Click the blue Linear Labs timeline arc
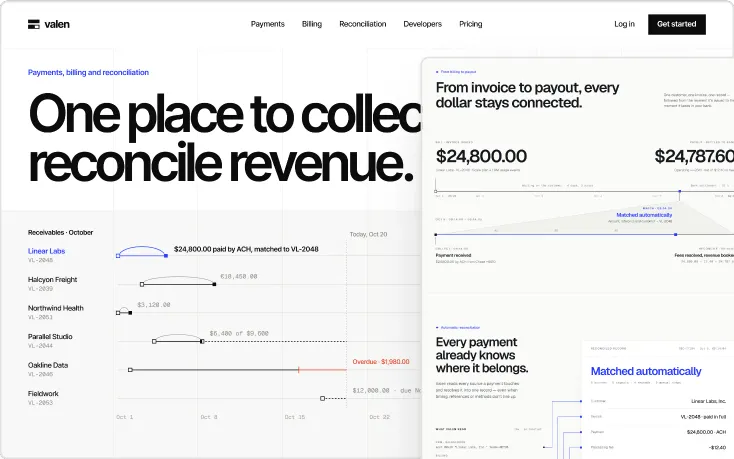Viewport: 734px width, 459px height. tap(142, 251)
